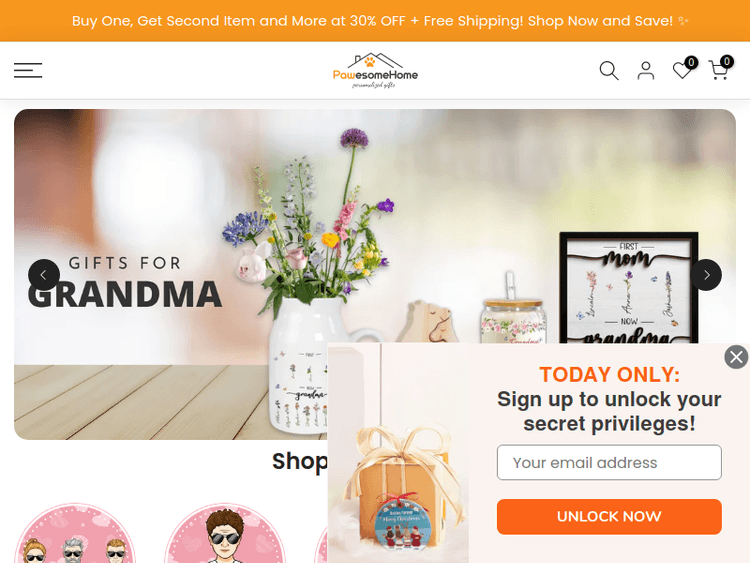Image resolution: width=750 pixels, height=563 pixels.
Task: Click the gift box popup image
Action: click(x=398, y=453)
